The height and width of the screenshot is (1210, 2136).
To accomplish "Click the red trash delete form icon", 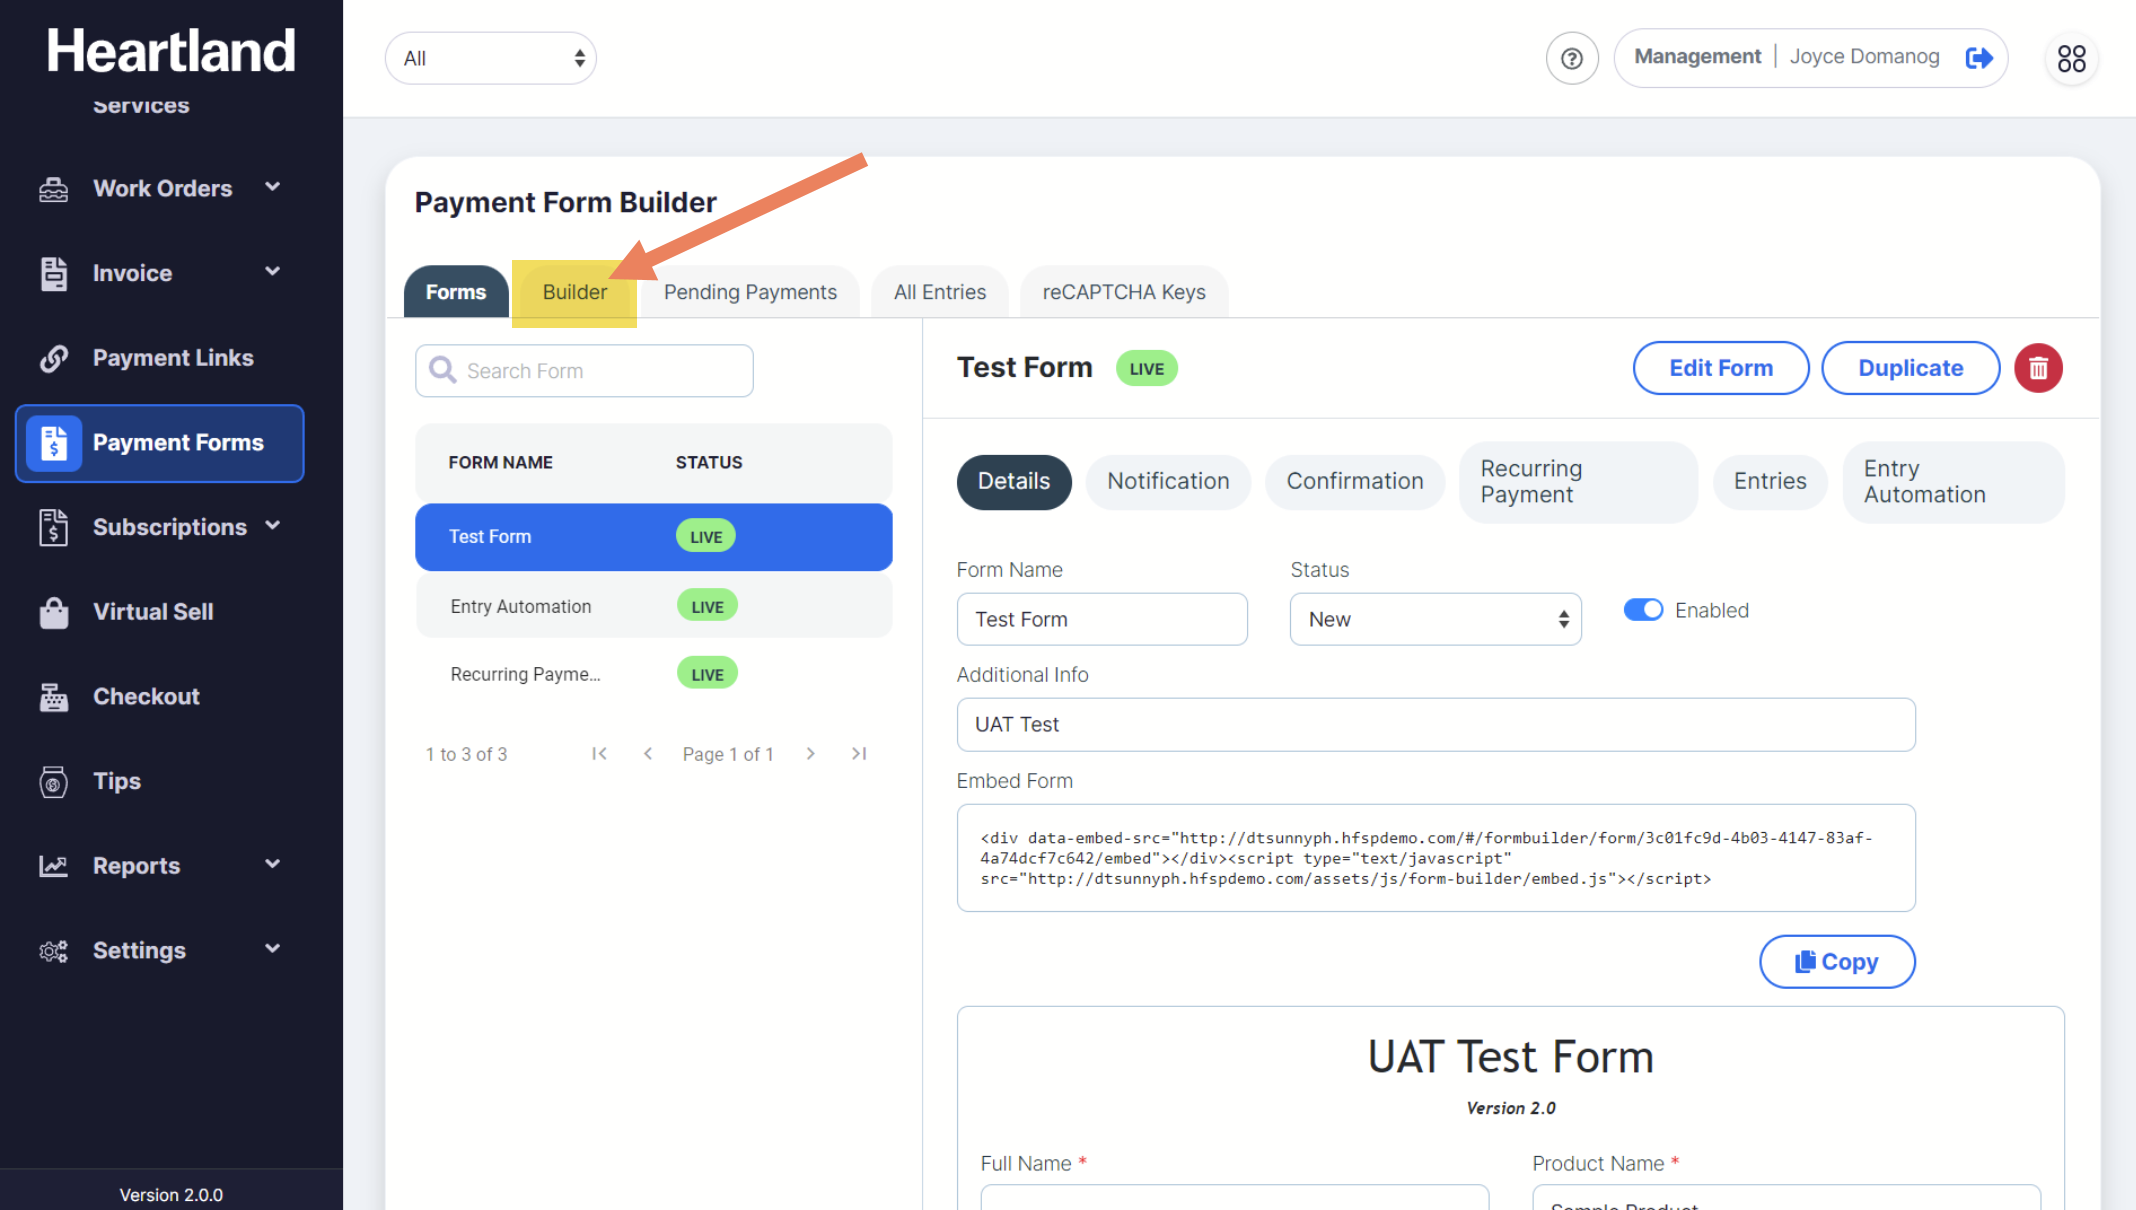I will (2038, 368).
